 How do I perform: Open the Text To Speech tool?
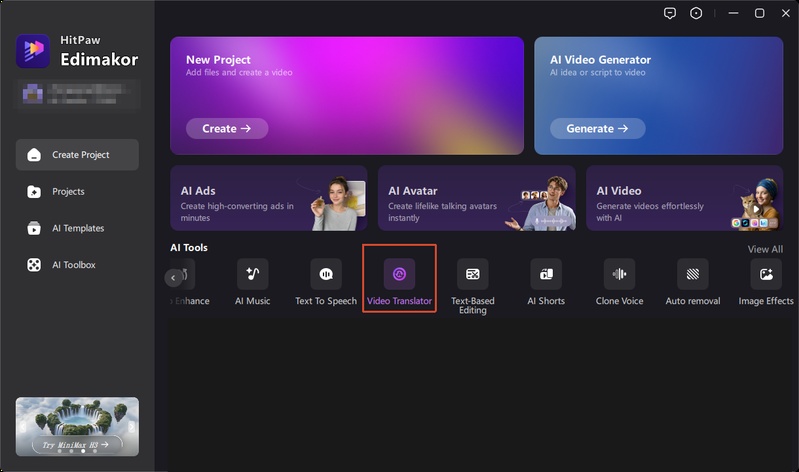pos(326,282)
